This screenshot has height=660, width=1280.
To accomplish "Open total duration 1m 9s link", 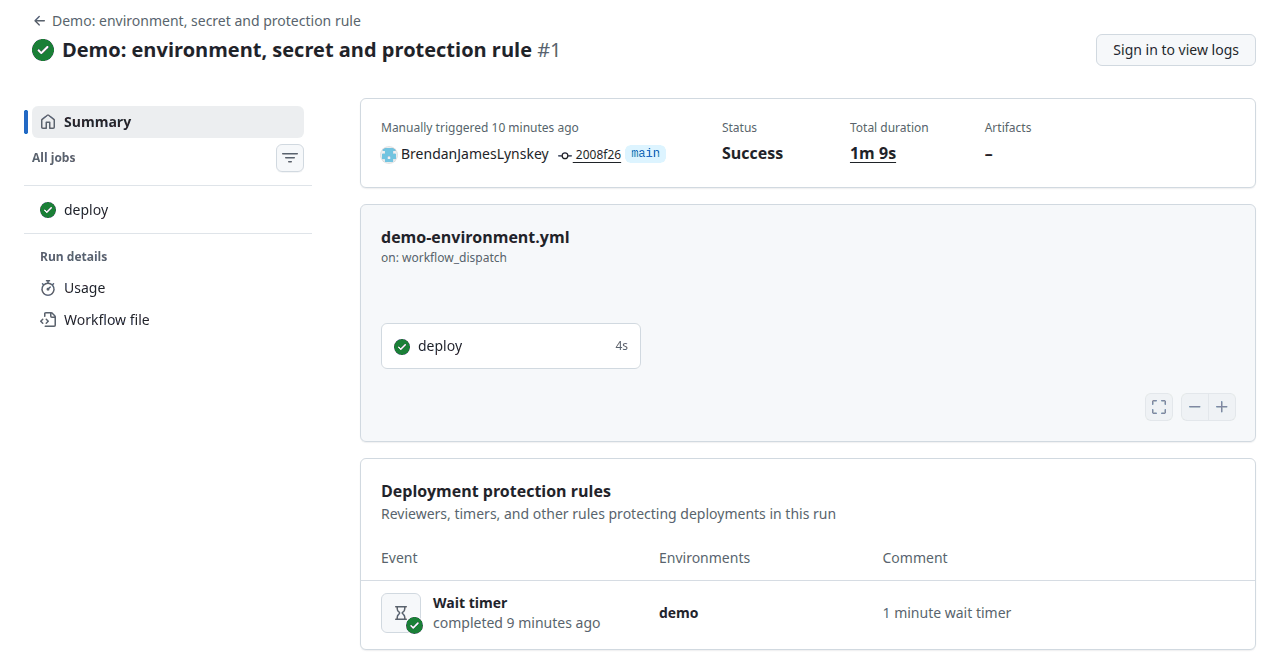I will [873, 154].
